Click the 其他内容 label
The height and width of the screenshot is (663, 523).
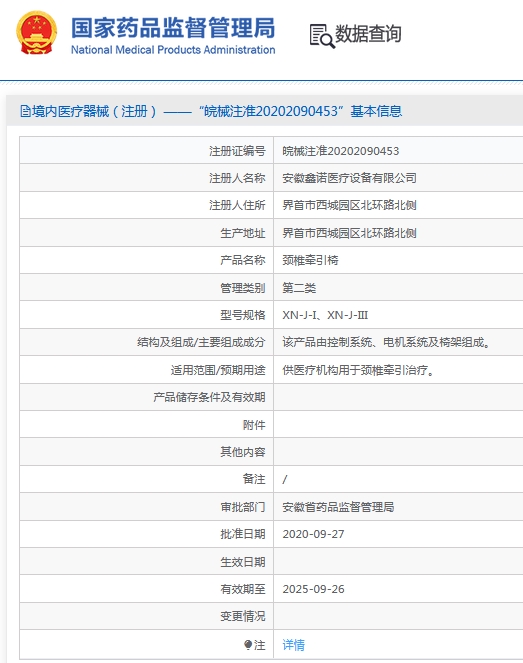[243, 452]
